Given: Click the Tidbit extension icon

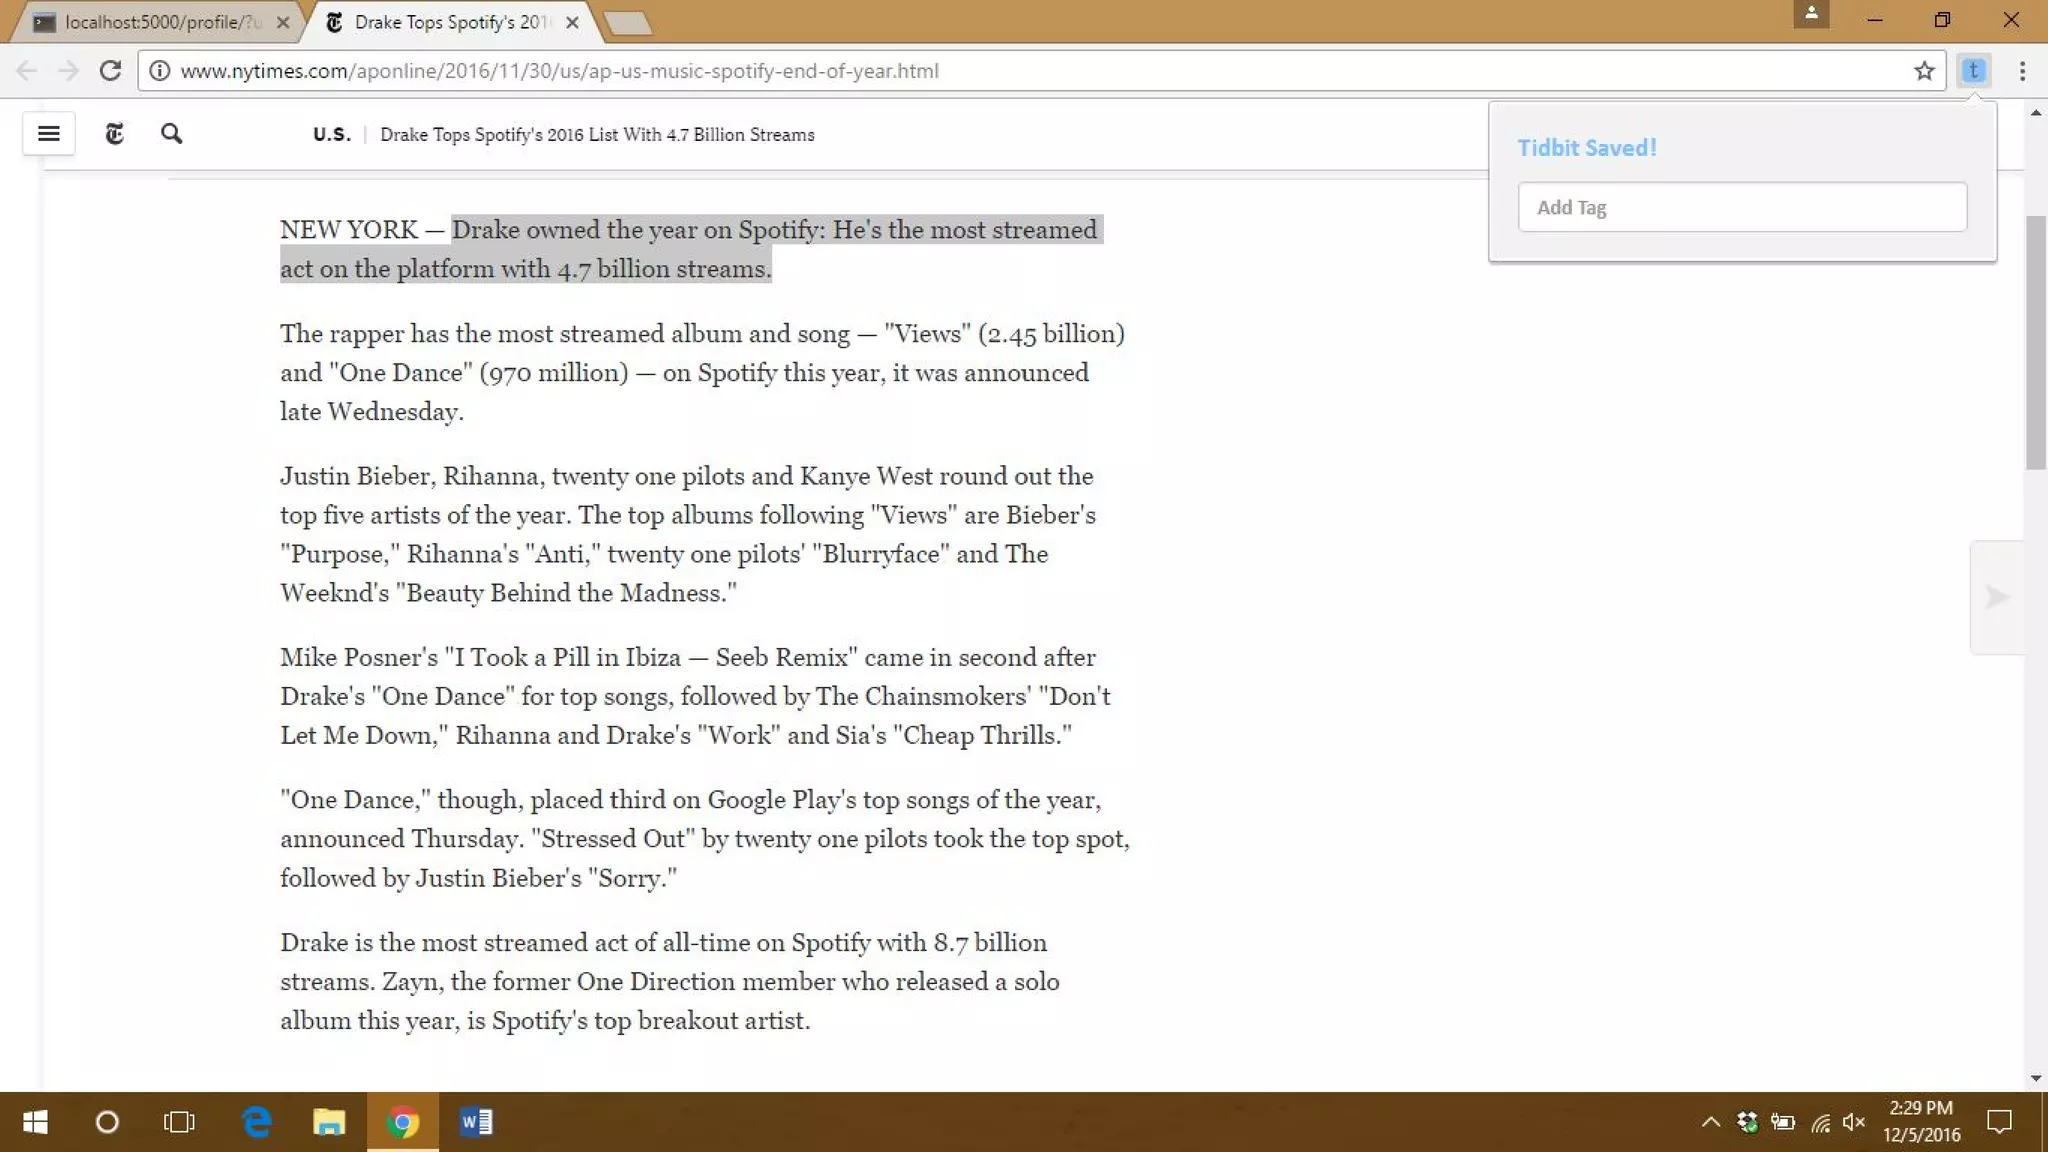Looking at the screenshot, I should click(1972, 71).
